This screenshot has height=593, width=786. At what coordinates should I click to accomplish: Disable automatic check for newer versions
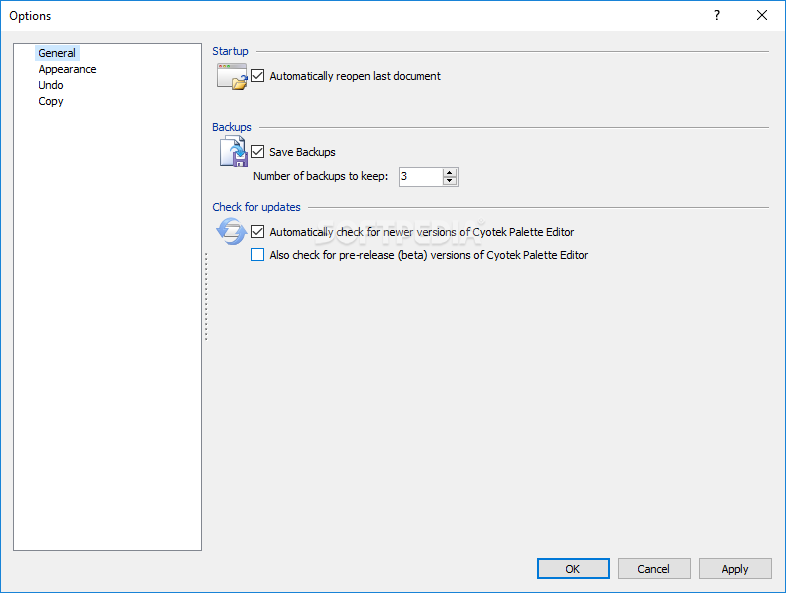coord(258,232)
